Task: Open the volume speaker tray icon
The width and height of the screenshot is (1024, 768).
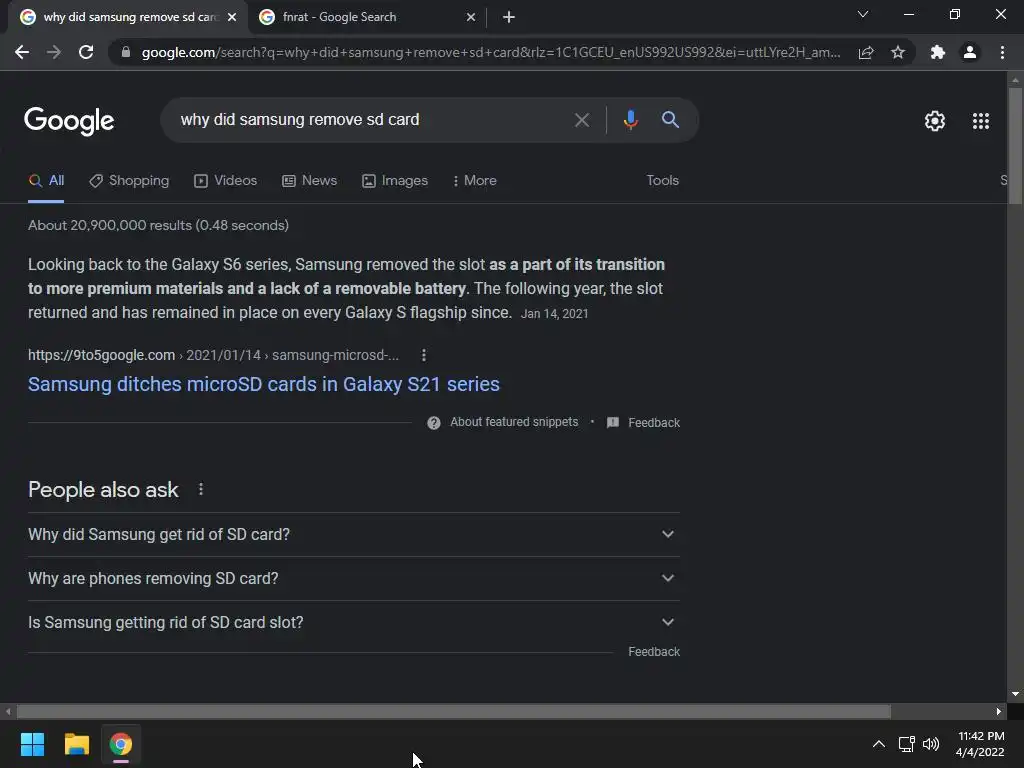Action: click(x=931, y=744)
